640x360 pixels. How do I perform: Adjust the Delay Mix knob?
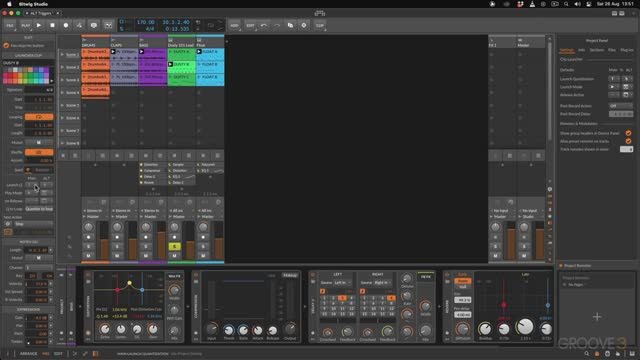425,331
